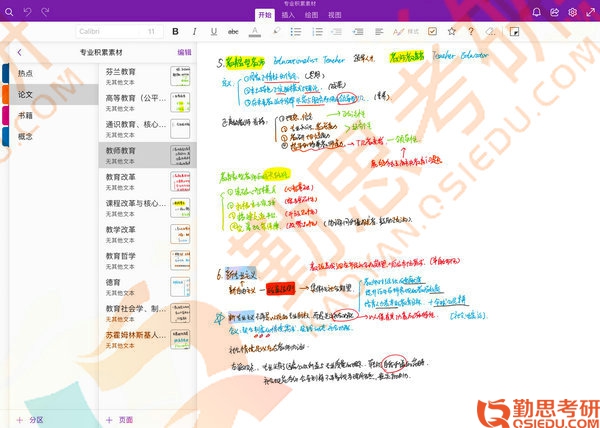This screenshot has height=428, width=600.
Task: Open the 通识教育、核心… page
Action: 148,129
